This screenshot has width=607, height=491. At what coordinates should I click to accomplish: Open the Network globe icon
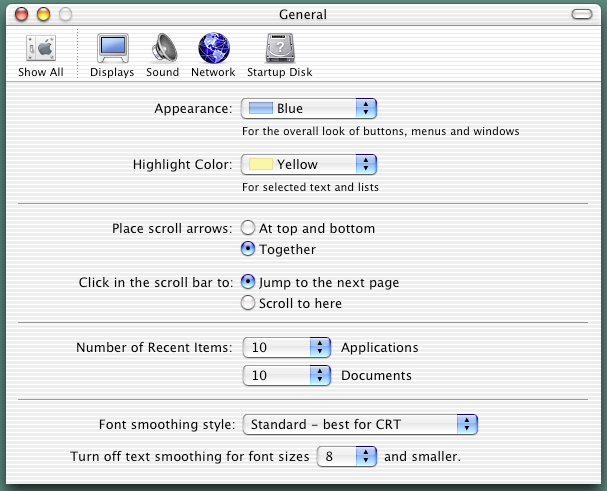click(x=213, y=49)
